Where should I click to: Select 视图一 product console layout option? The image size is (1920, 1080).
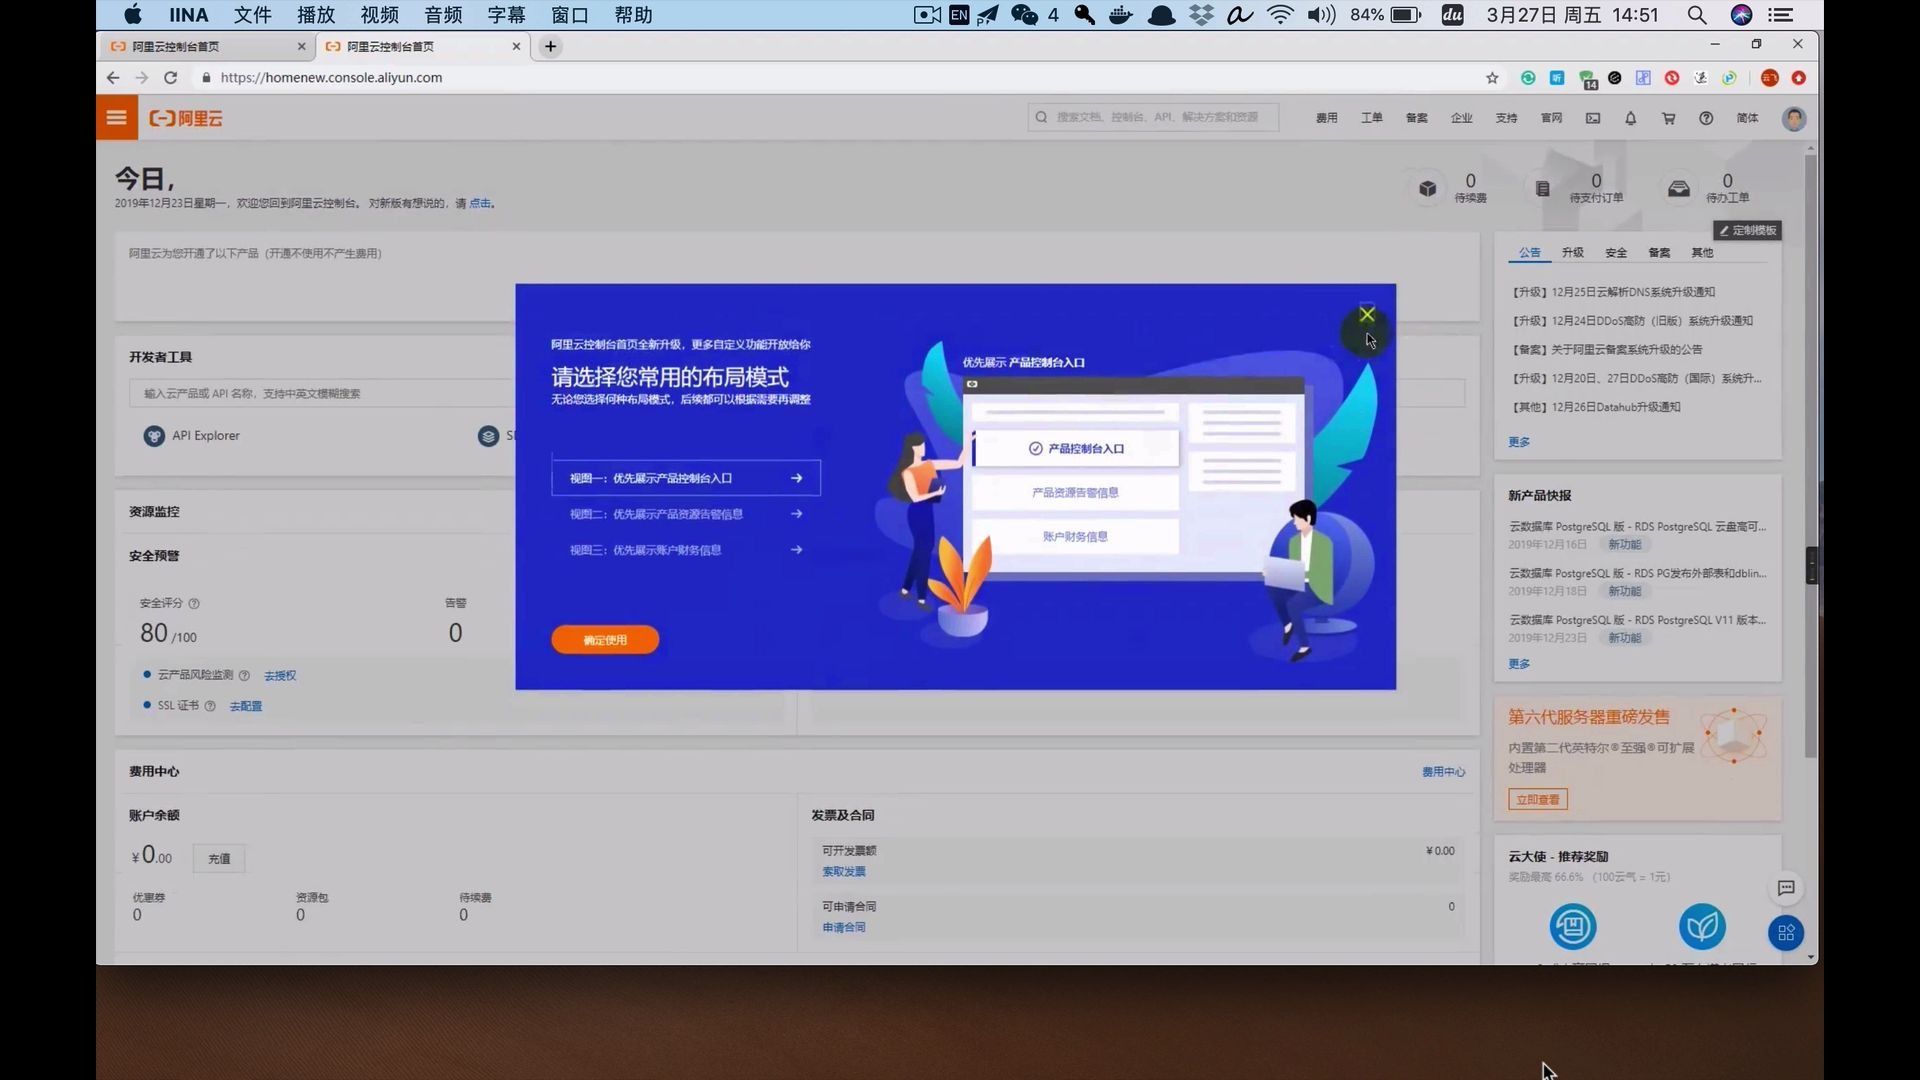[x=686, y=478]
